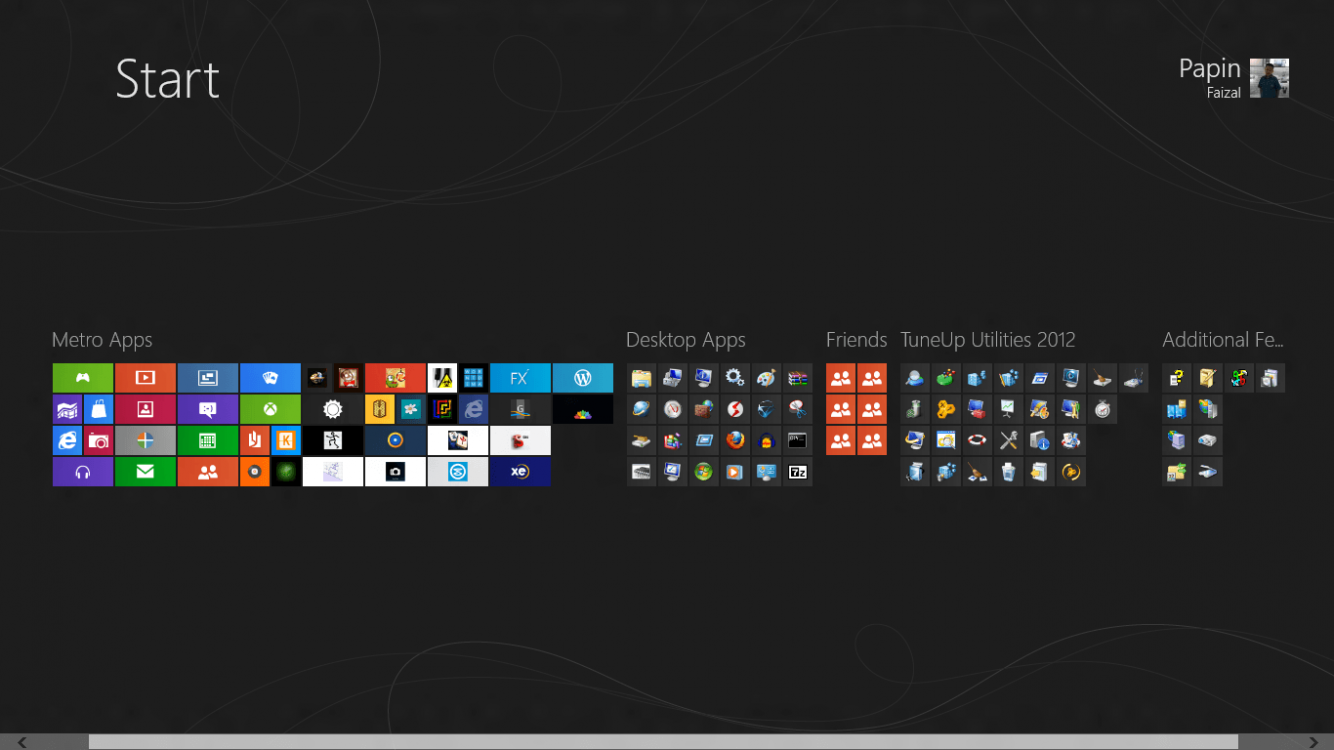This screenshot has height=750, width=1334.
Task: Open the orange K tile
Action: pos(286,440)
